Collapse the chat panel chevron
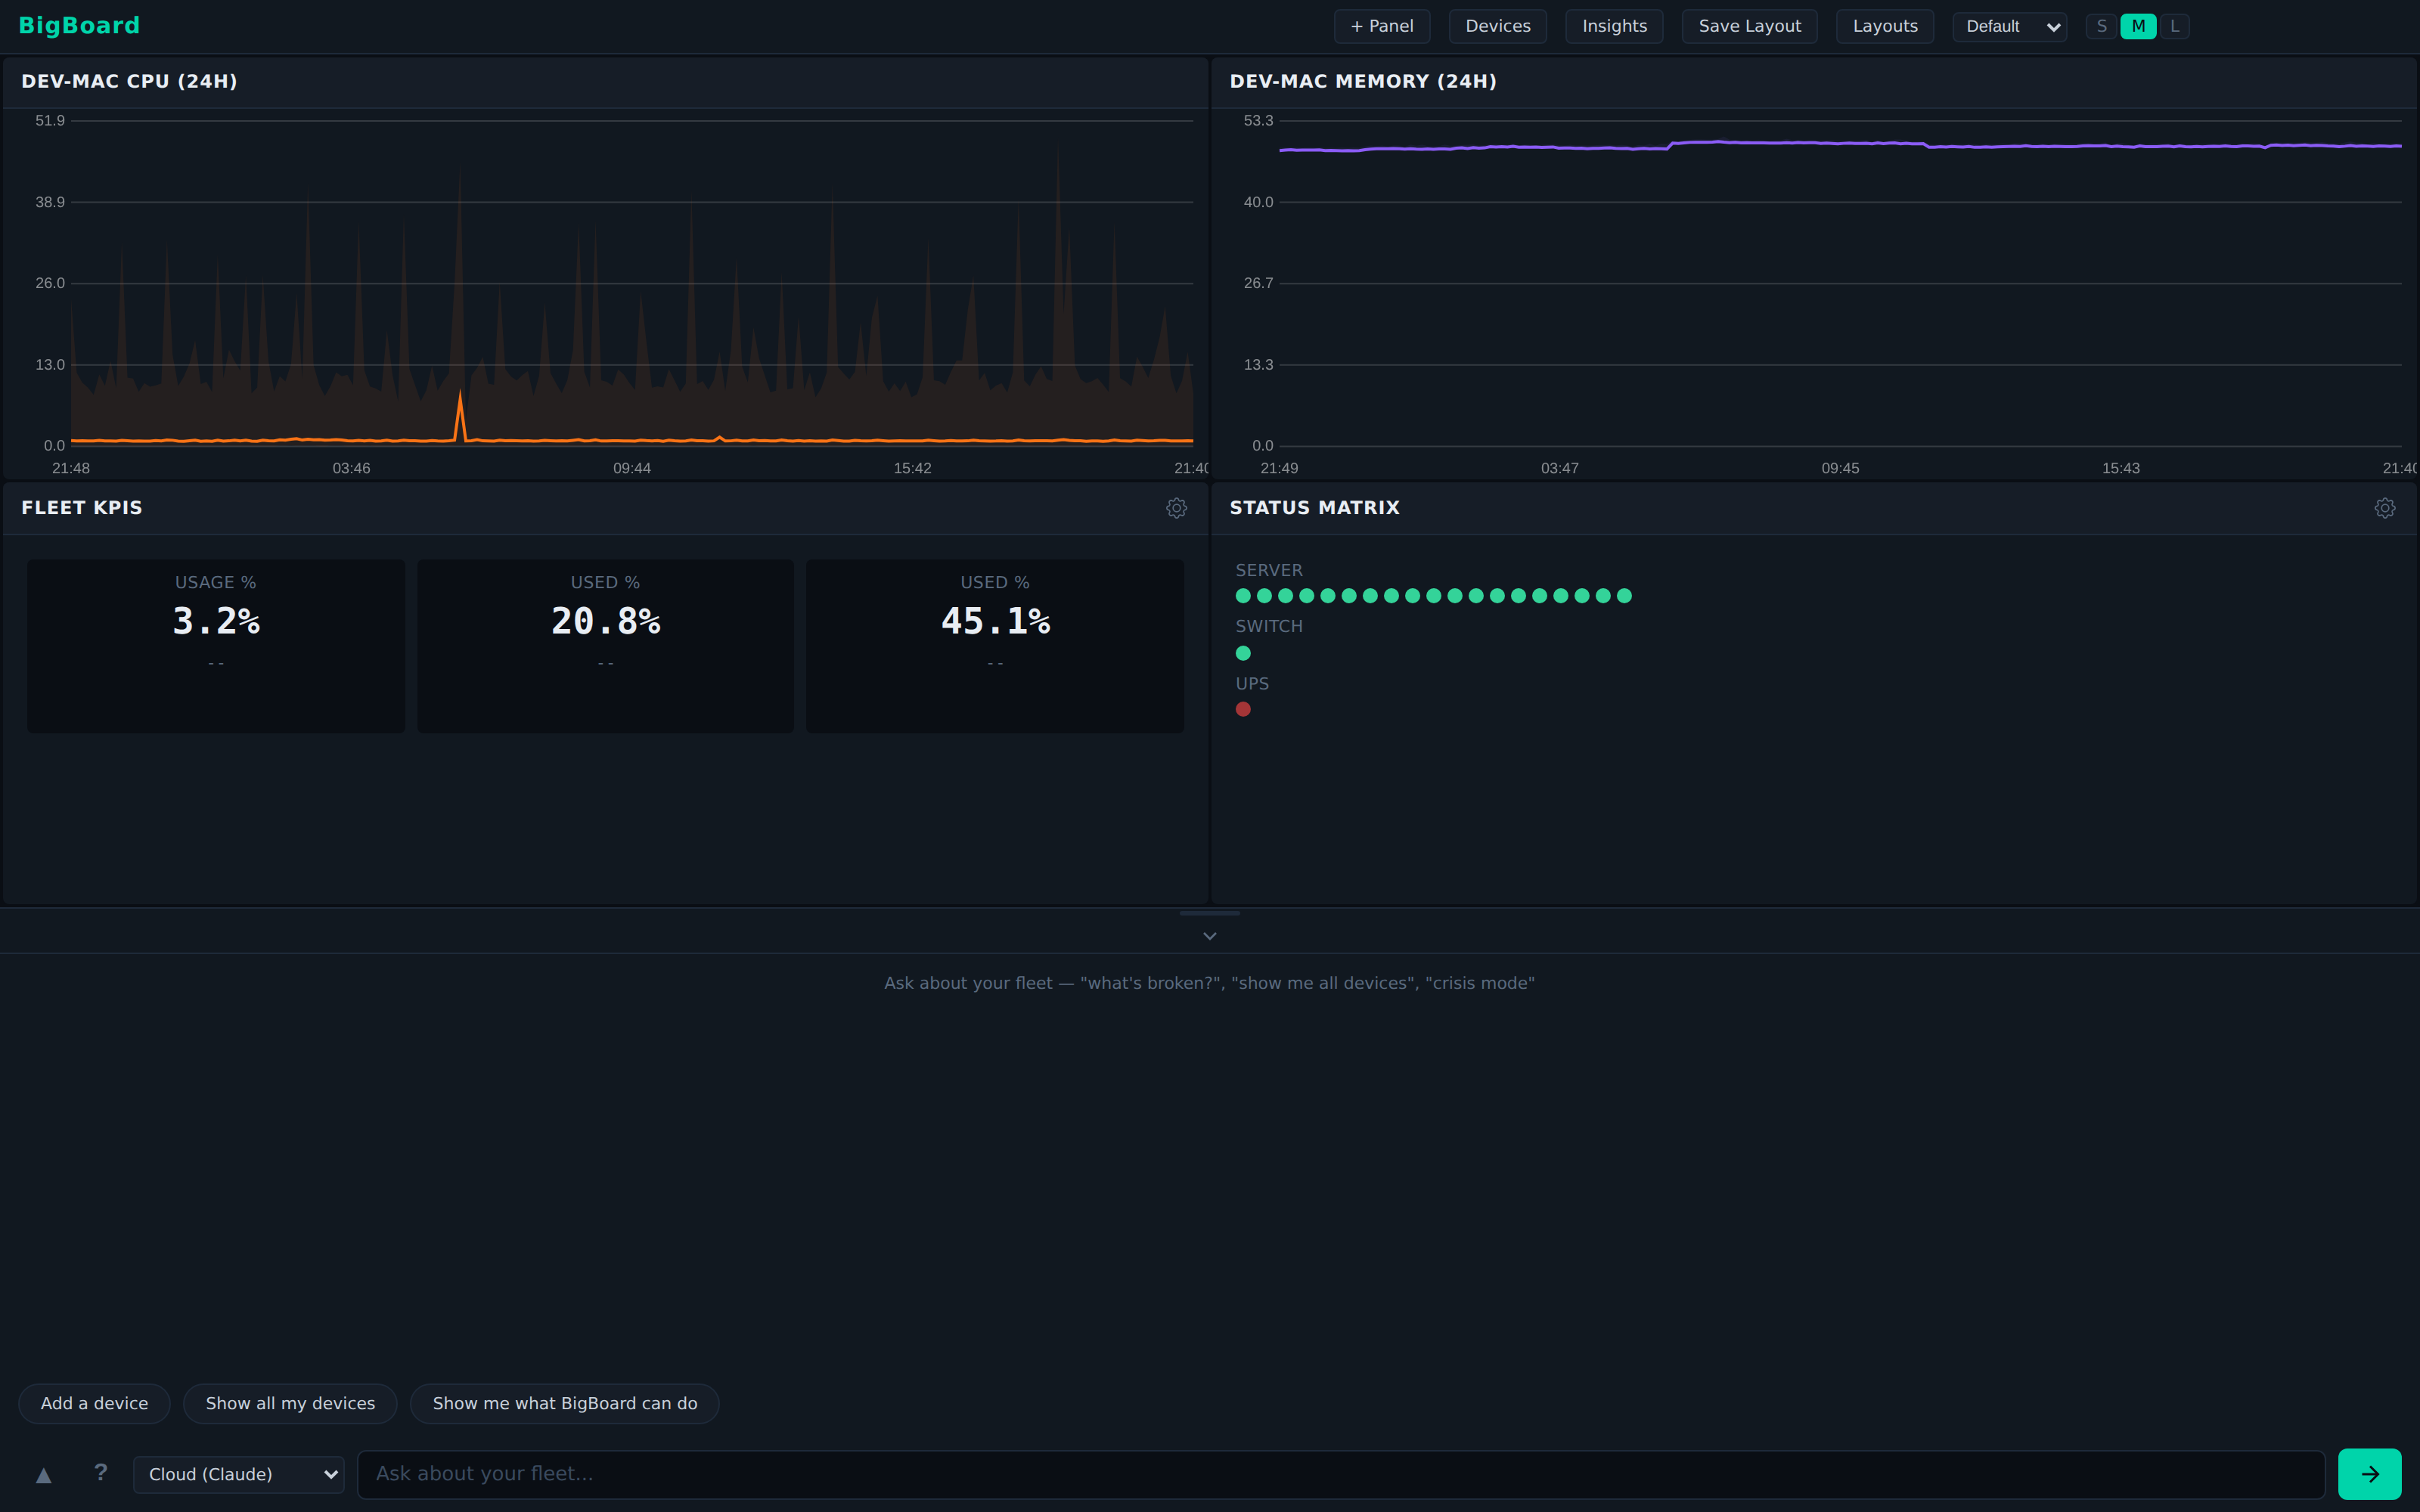 click(1209, 936)
